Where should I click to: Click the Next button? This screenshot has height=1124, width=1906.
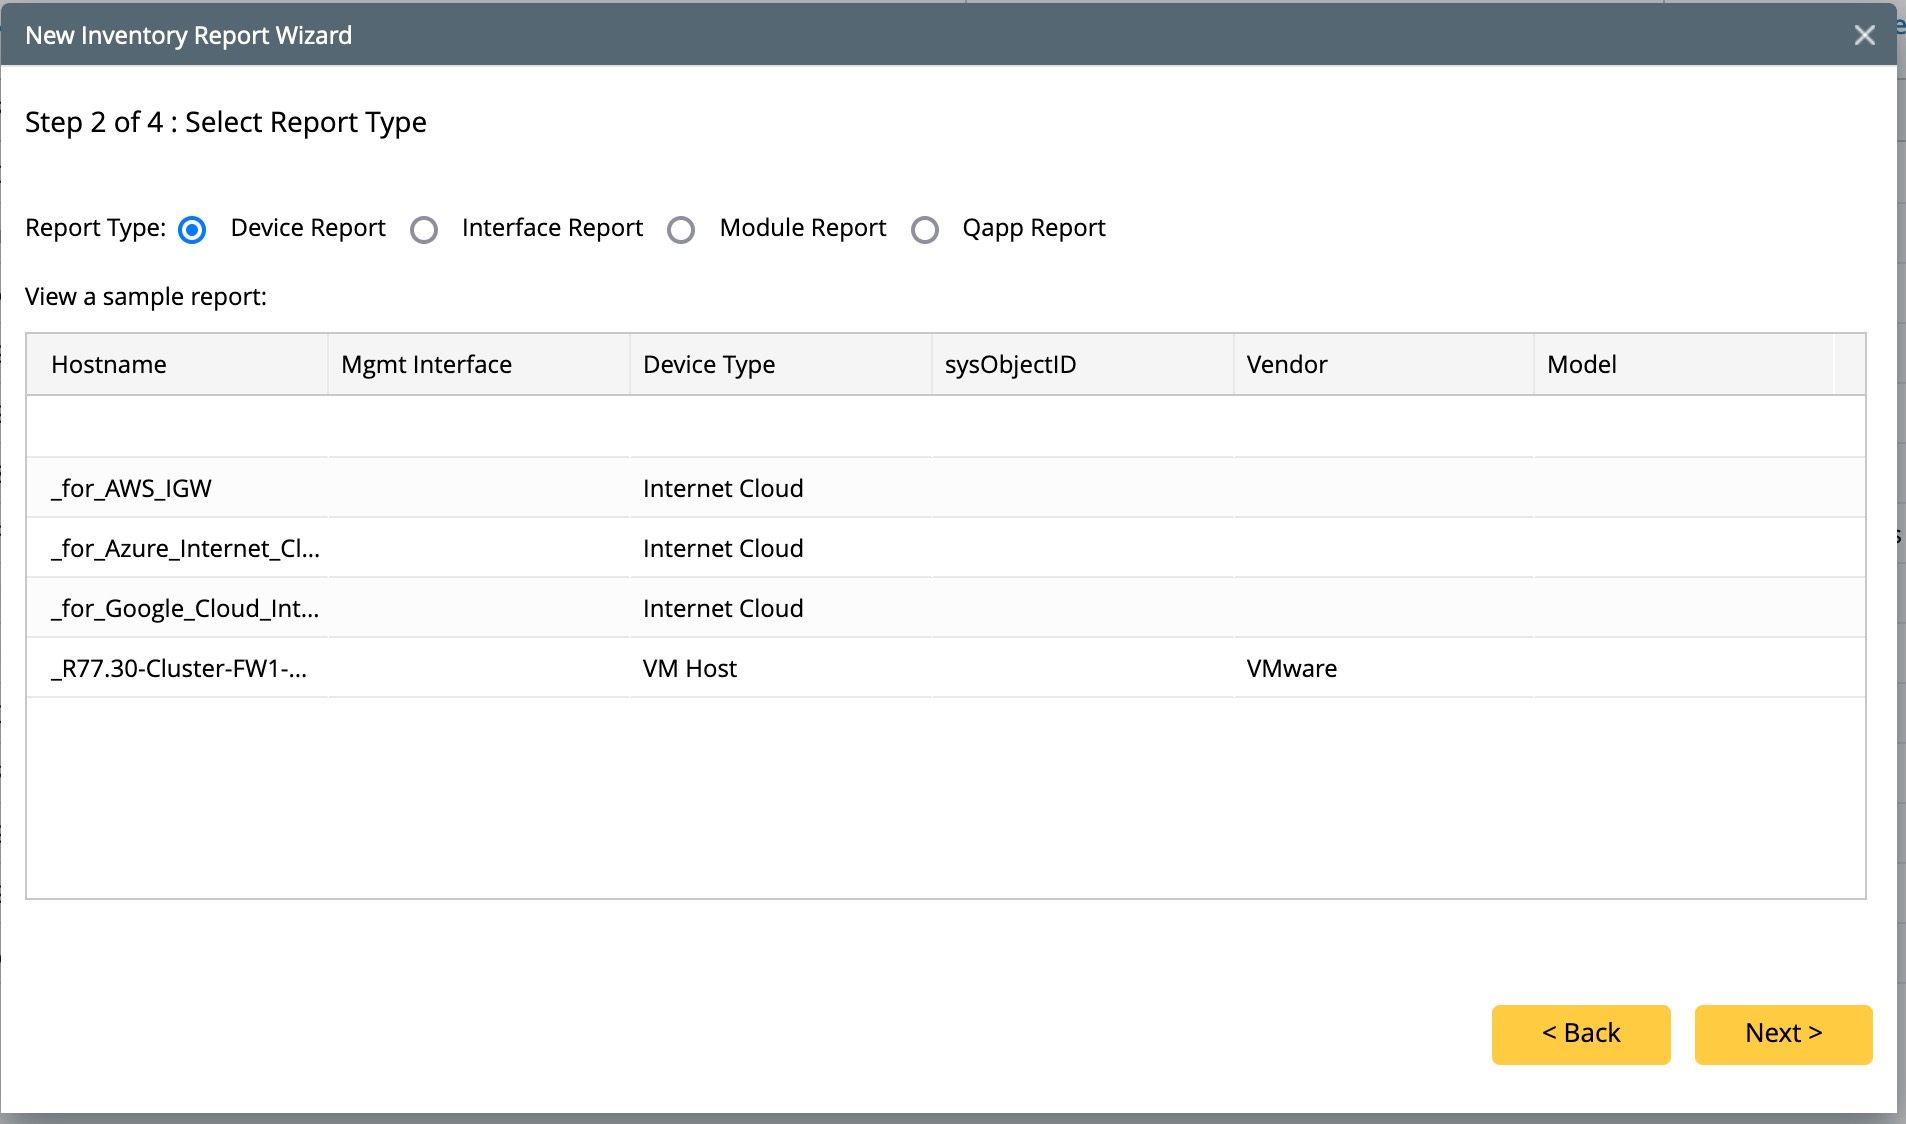[1783, 1034]
